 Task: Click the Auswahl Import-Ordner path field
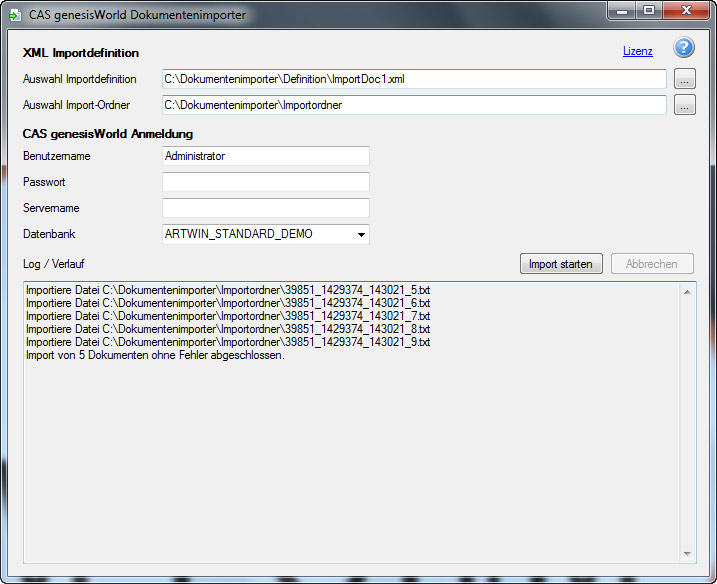(x=414, y=105)
